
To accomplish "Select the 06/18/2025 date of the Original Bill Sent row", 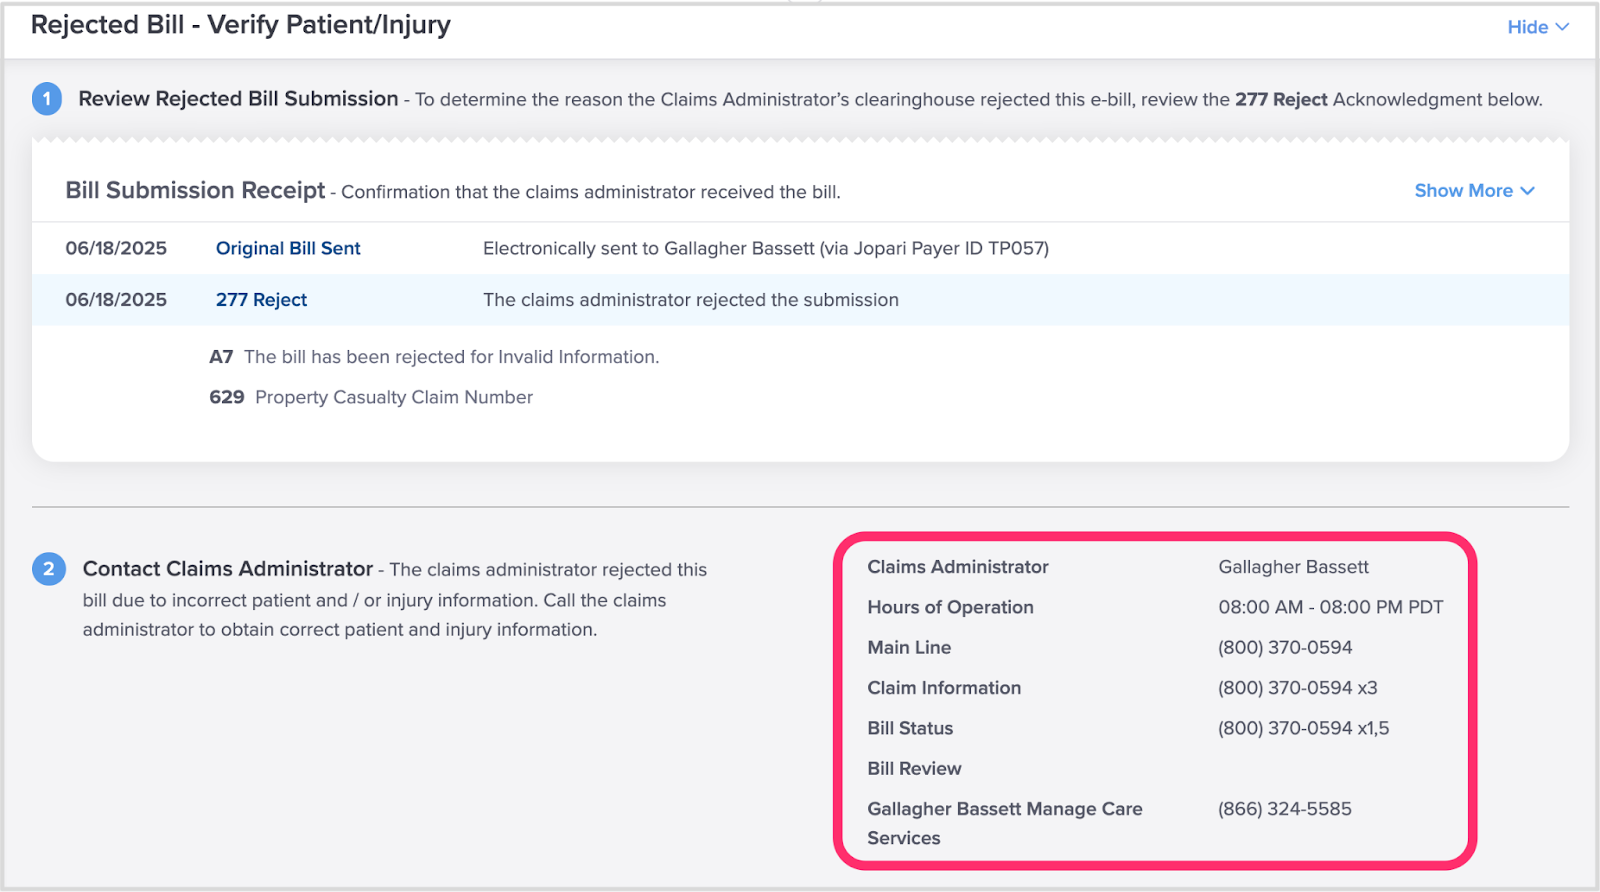I will coord(116,248).
